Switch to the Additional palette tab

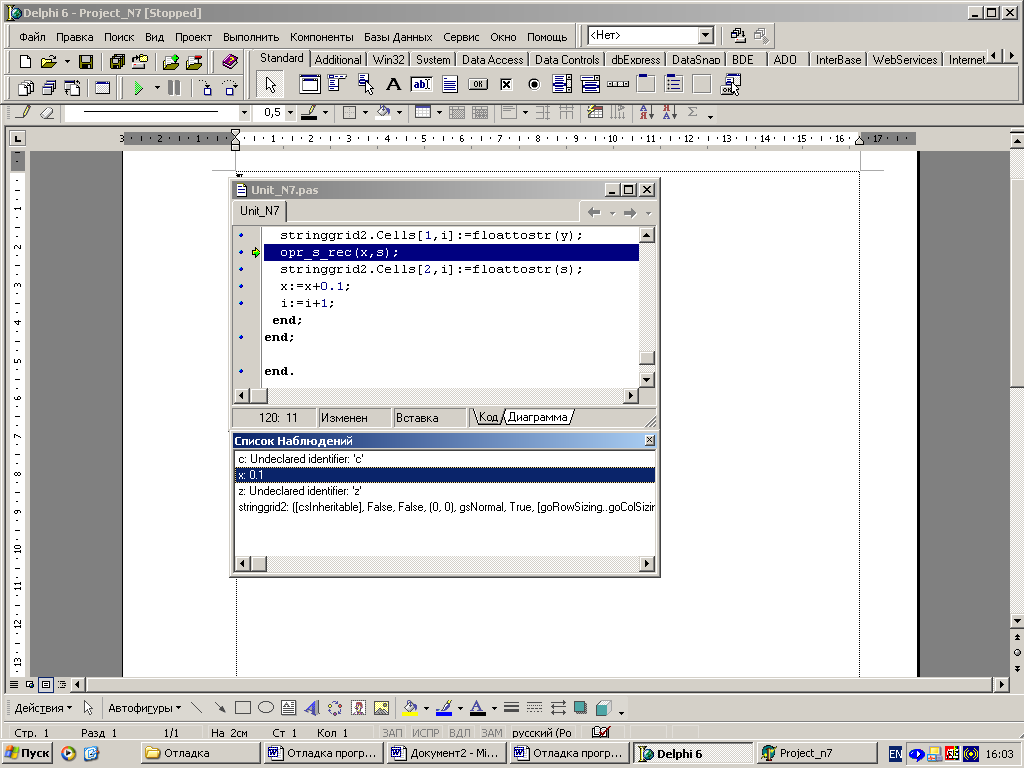tap(338, 59)
